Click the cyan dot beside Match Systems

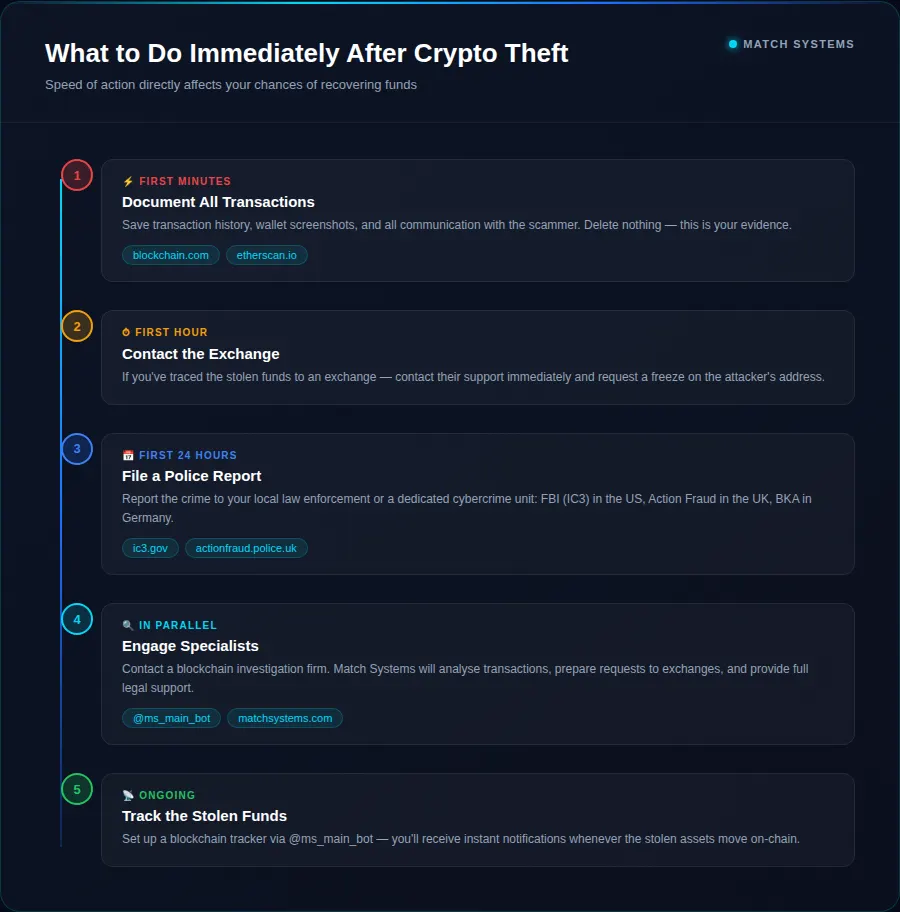point(733,44)
